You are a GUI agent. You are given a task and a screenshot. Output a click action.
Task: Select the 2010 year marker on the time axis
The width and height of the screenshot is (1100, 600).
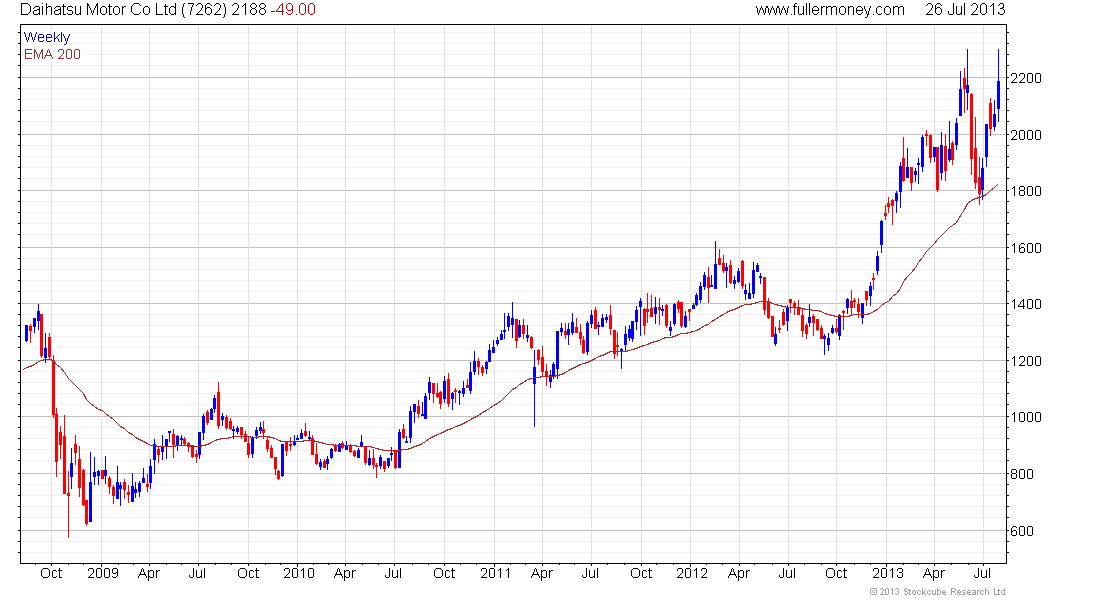tap(298, 573)
